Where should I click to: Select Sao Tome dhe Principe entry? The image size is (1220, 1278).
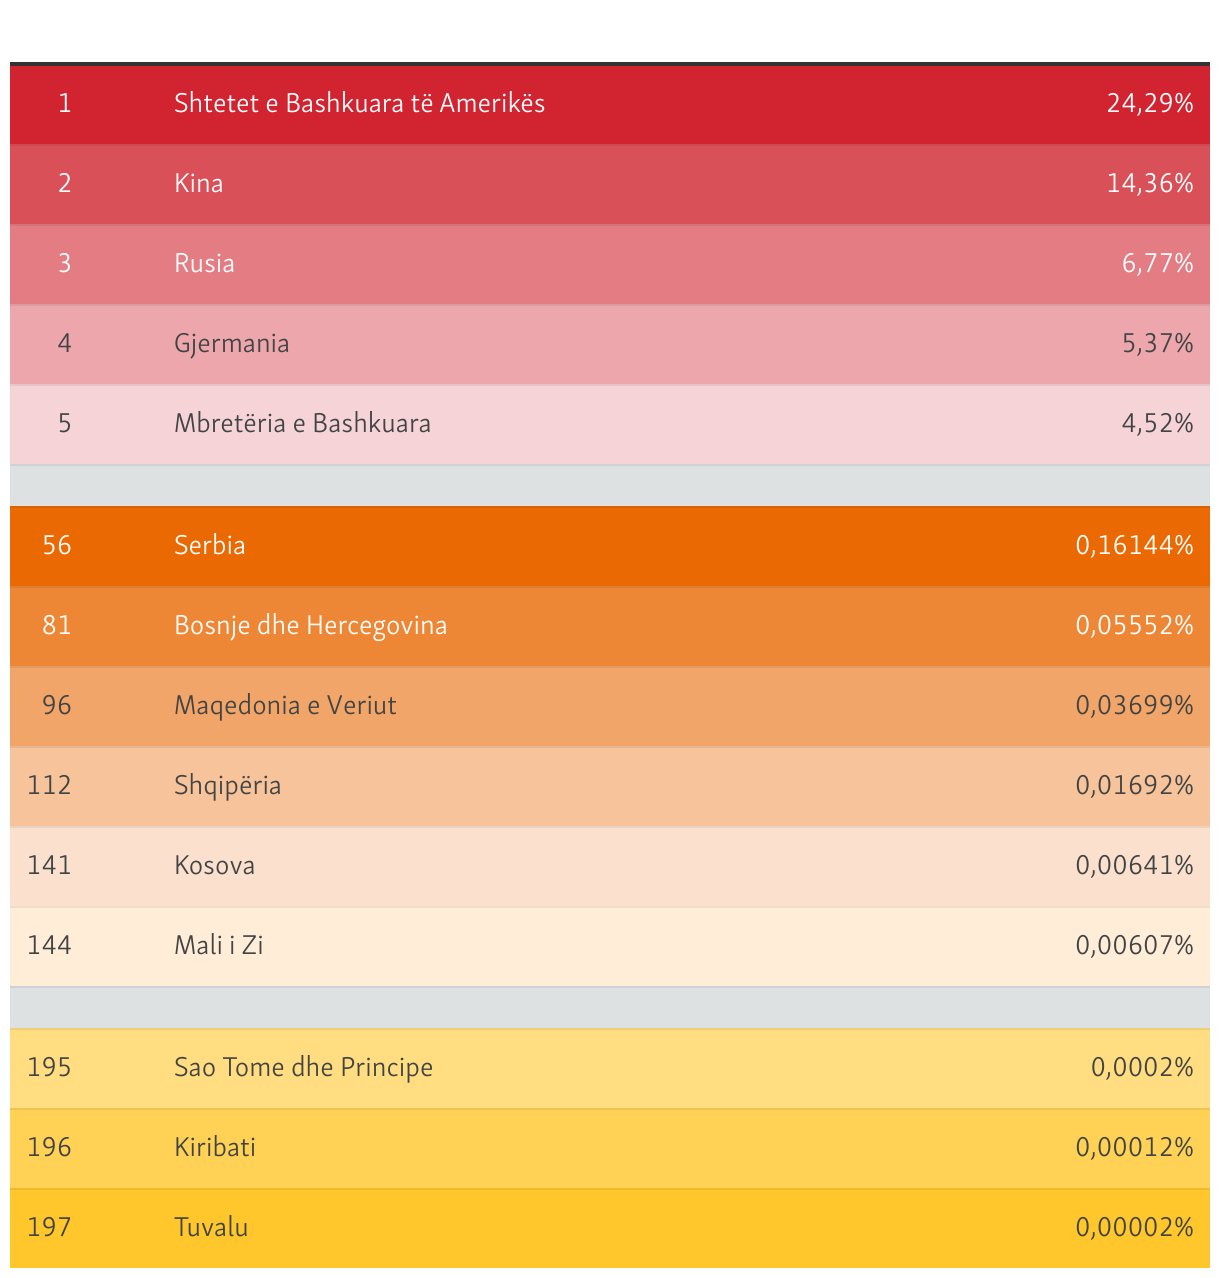coord(303,1067)
